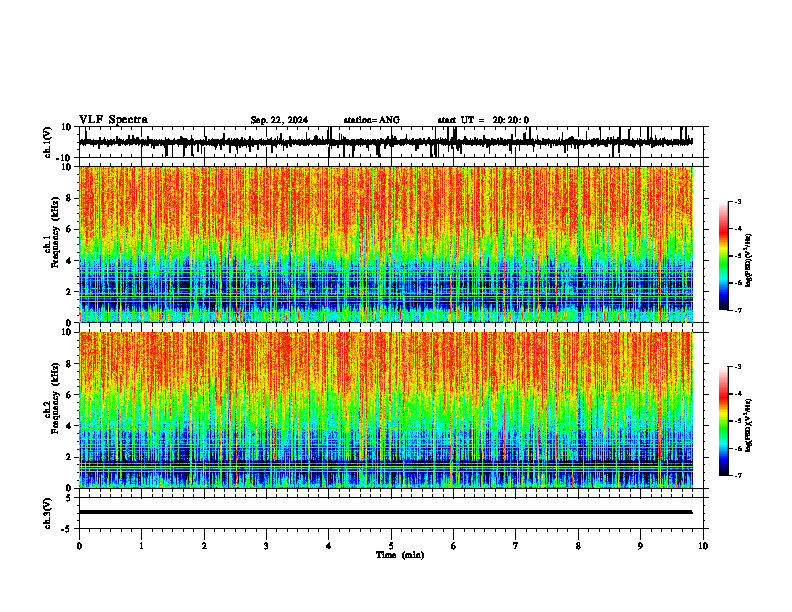The height and width of the screenshot is (612, 792).
Task: Click time axis tick label "4"
Action: click(x=329, y=546)
